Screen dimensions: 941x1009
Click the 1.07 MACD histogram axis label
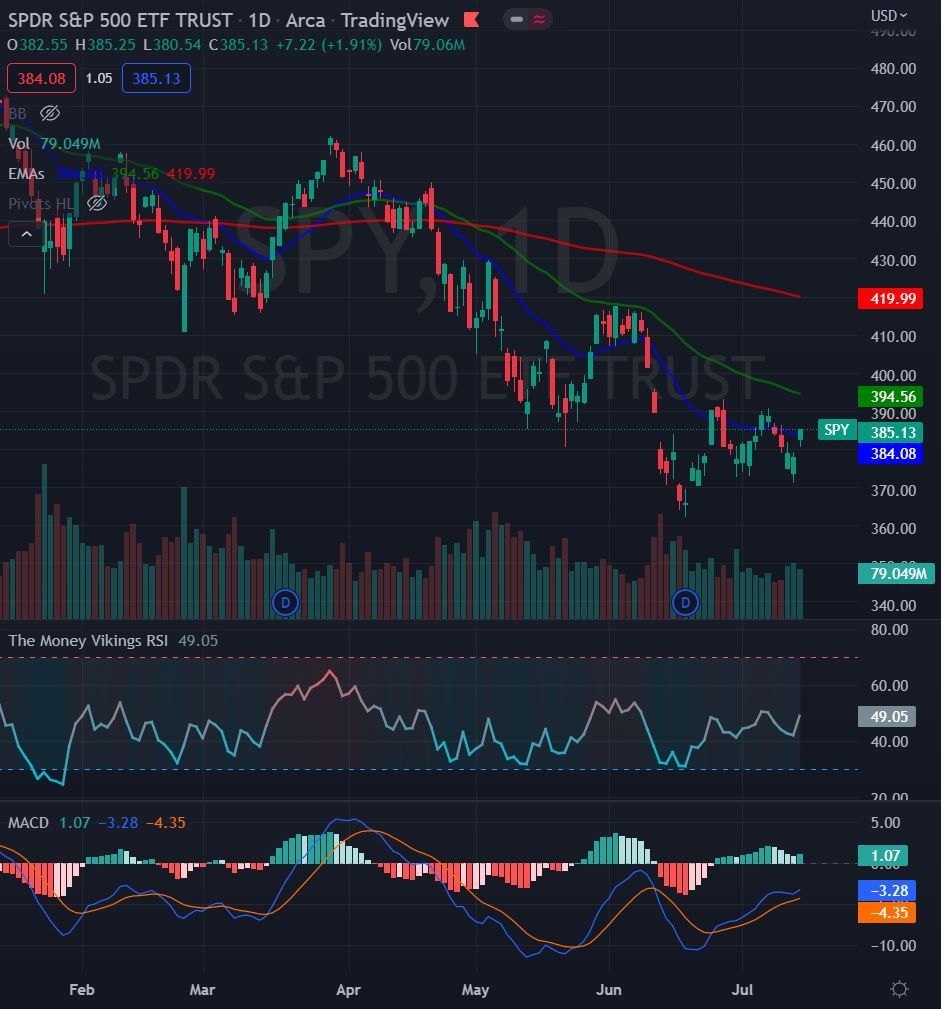[884, 856]
